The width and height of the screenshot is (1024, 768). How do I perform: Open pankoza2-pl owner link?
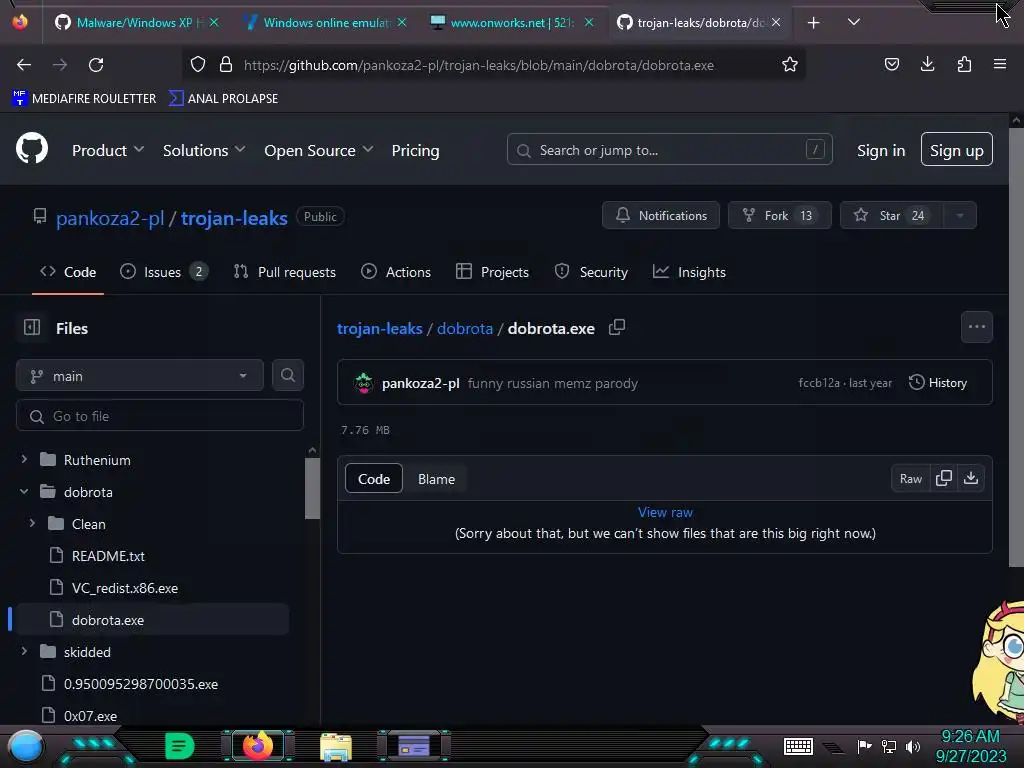110,218
